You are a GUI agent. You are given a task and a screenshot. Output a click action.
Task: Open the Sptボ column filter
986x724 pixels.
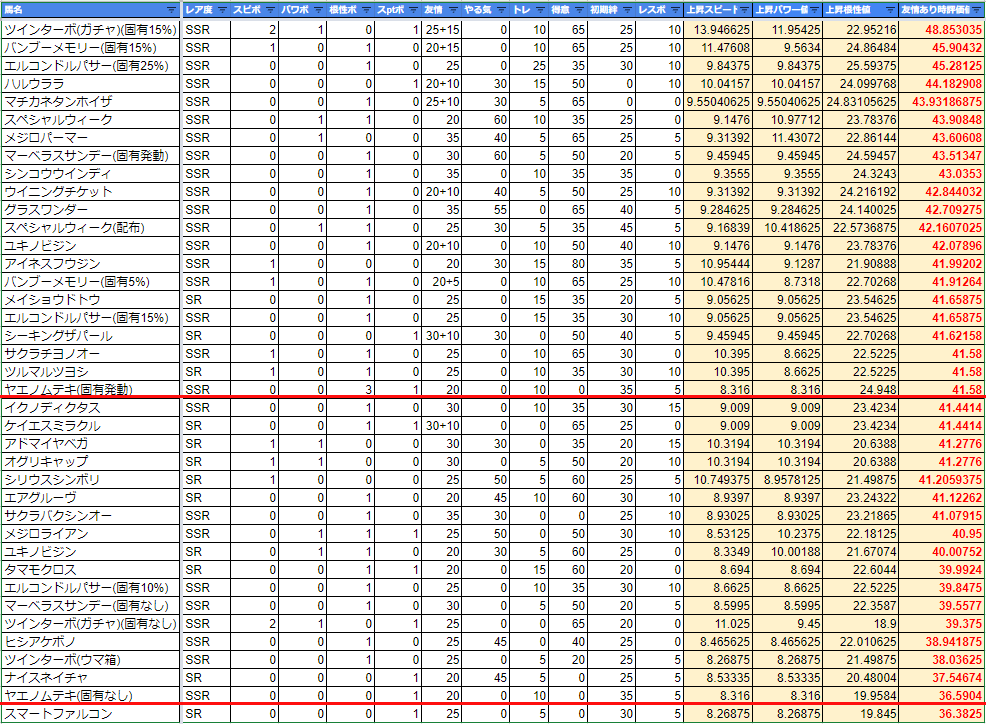coord(413,10)
